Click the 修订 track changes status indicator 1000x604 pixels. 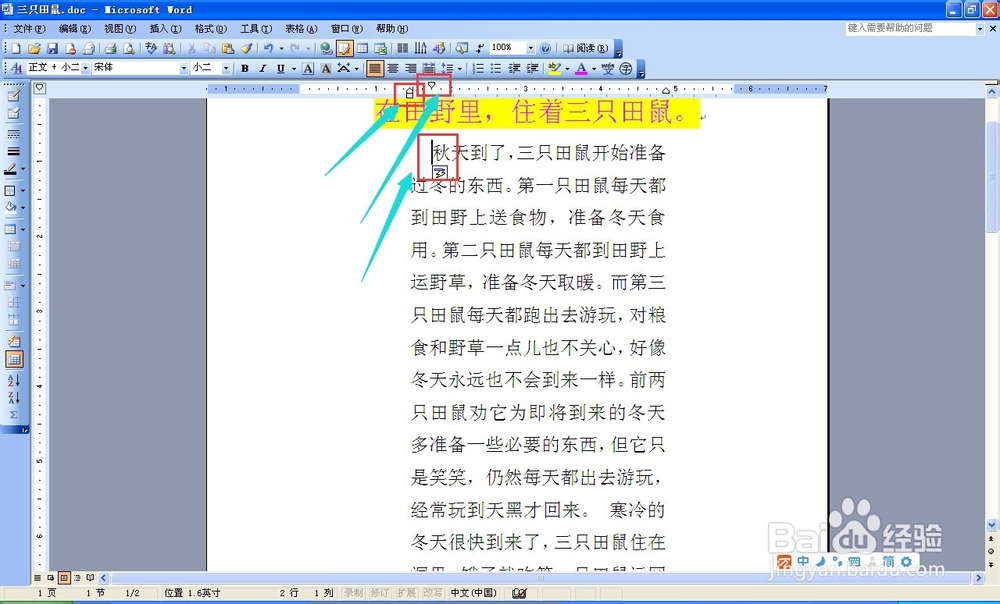pos(379,593)
